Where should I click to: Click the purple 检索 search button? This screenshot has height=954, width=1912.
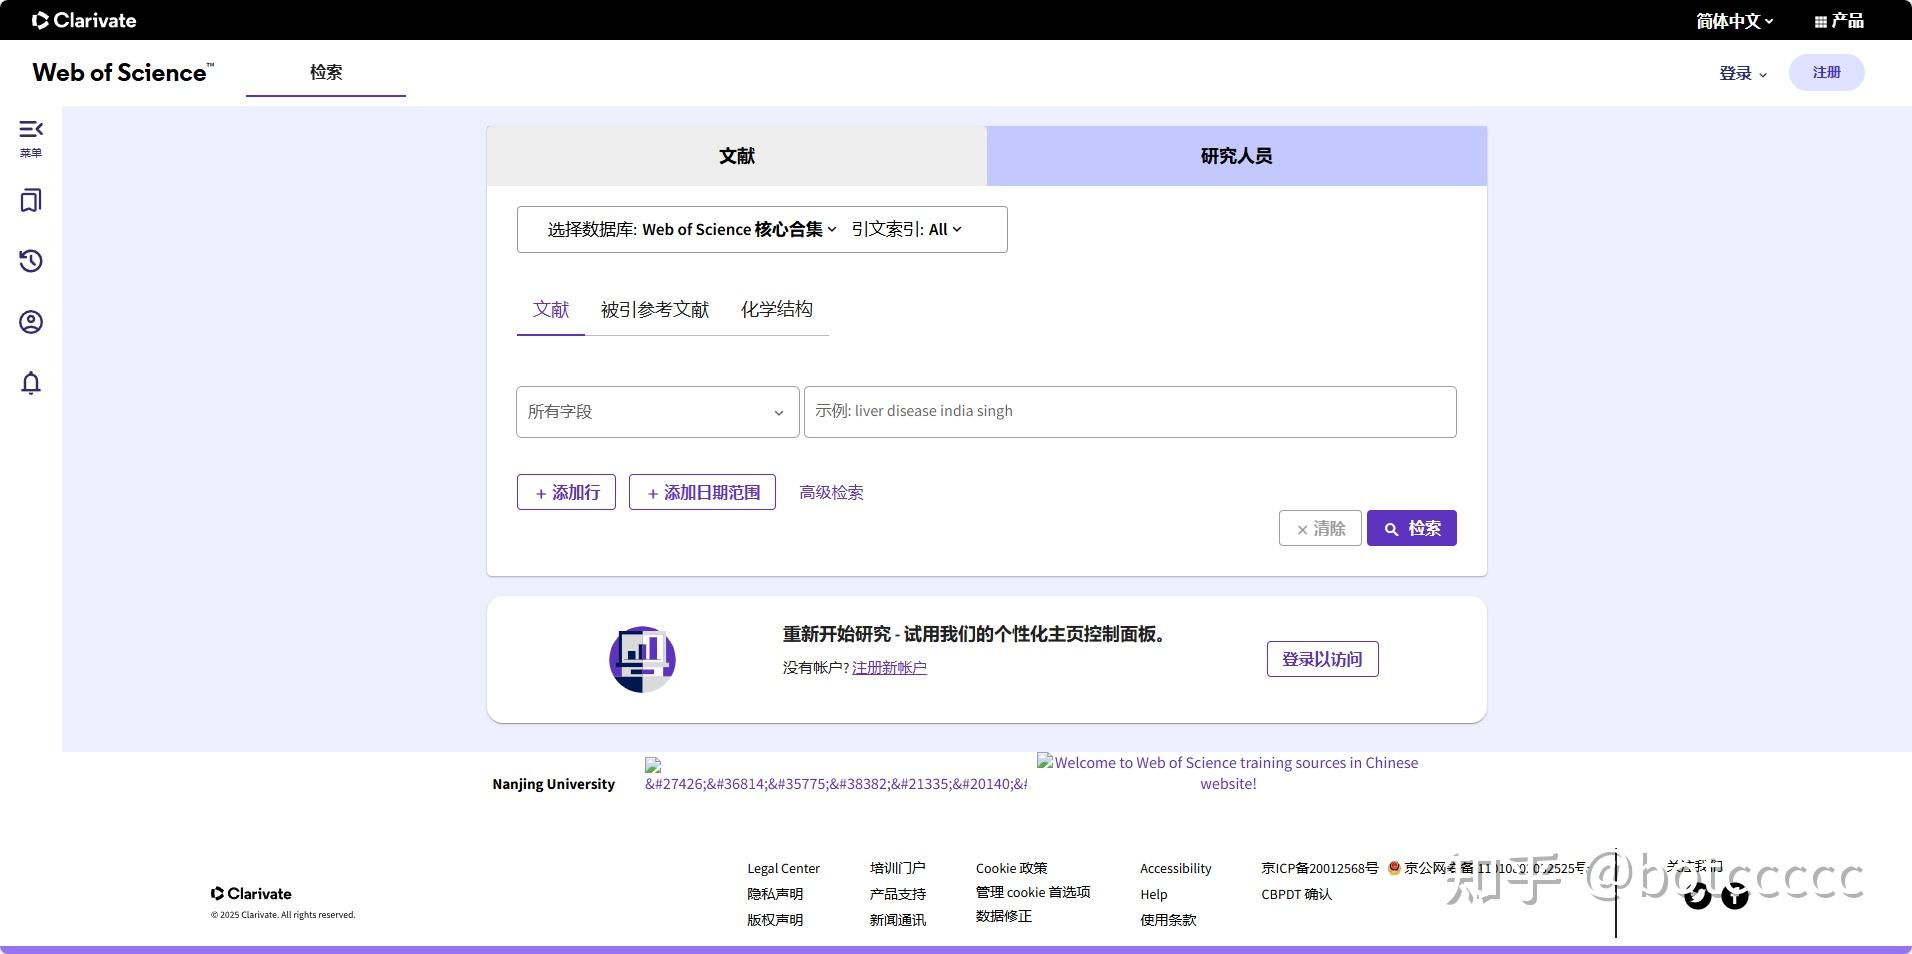1412,528
